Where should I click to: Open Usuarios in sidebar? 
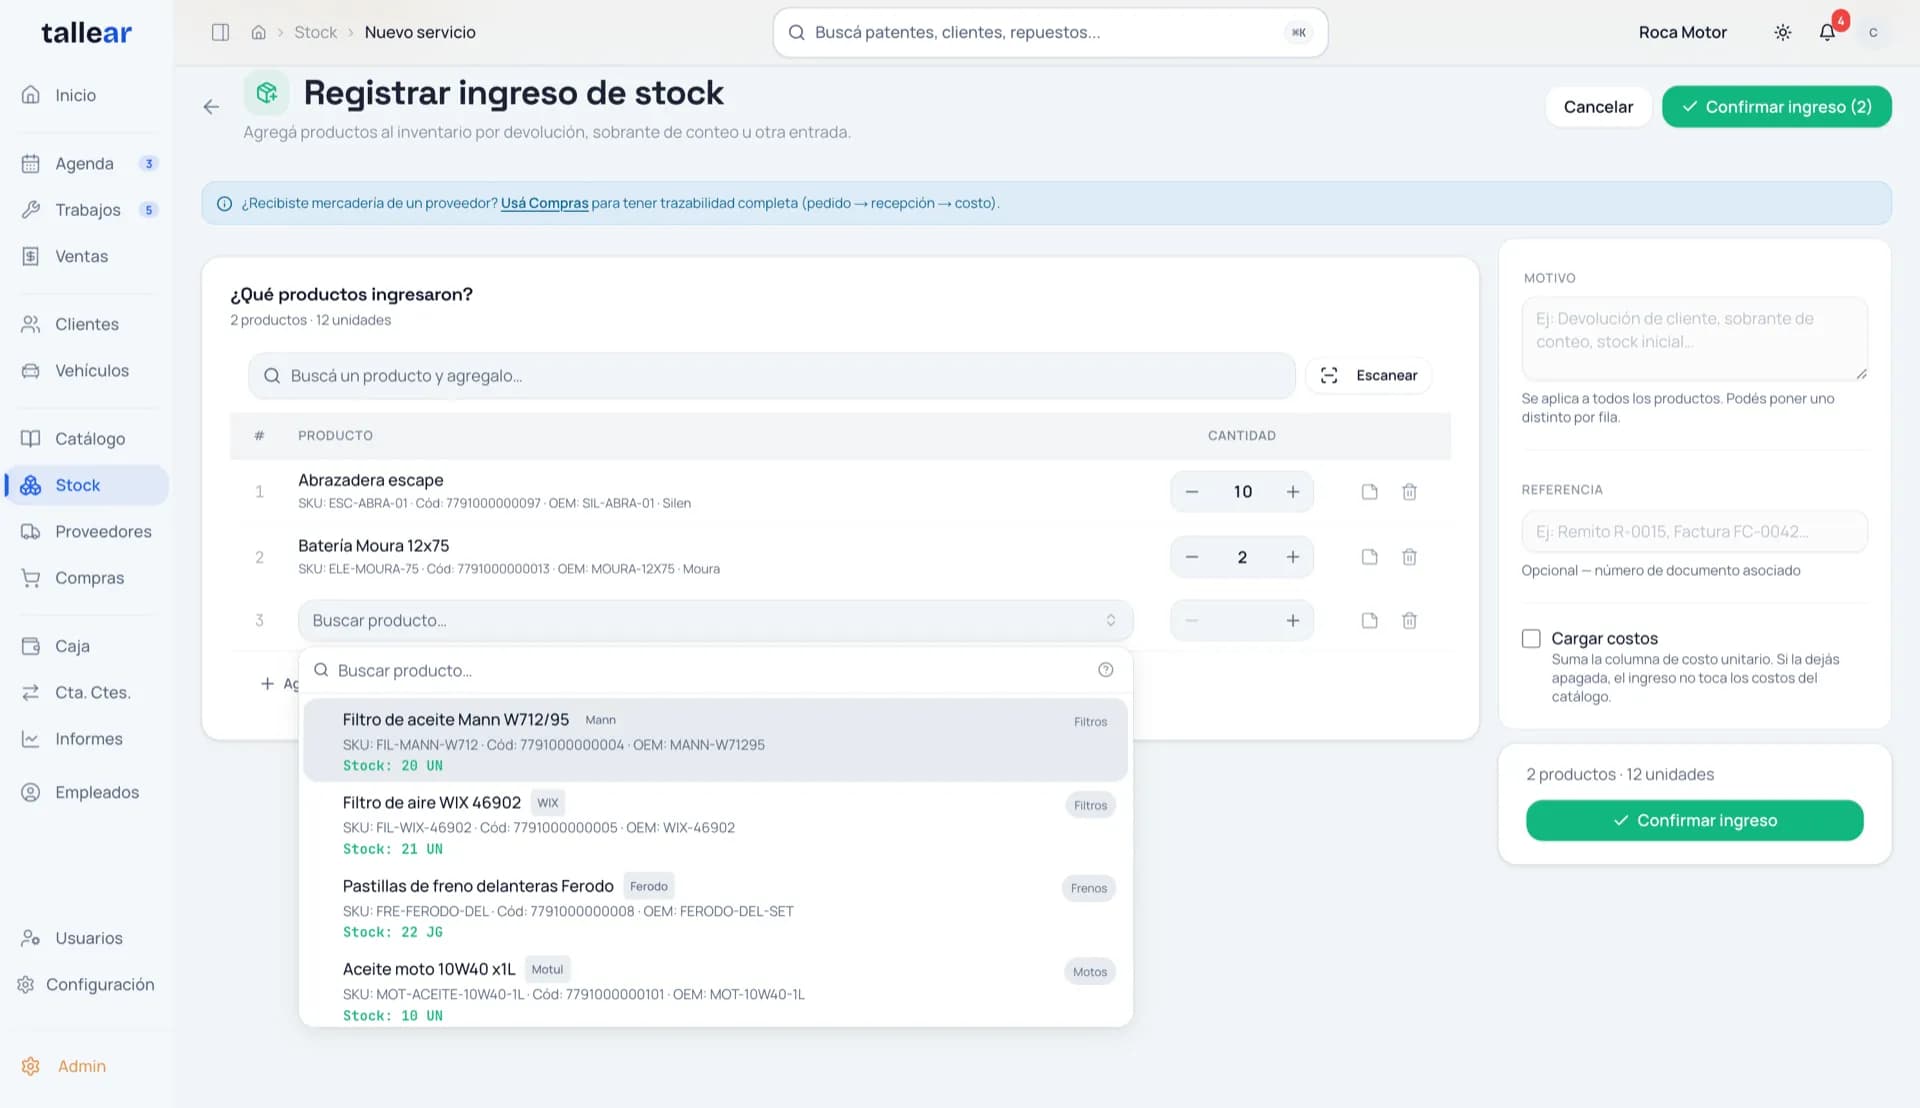(86, 938)
